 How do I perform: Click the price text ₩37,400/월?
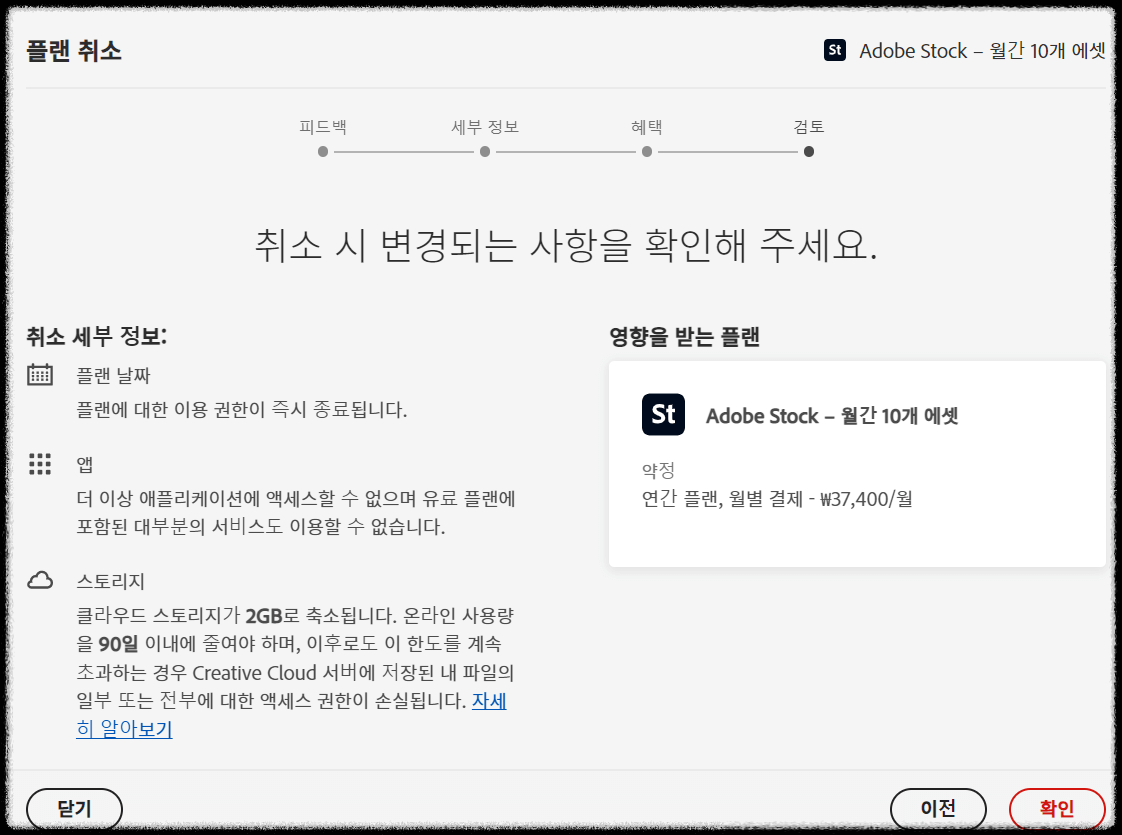tap(867, 499)
